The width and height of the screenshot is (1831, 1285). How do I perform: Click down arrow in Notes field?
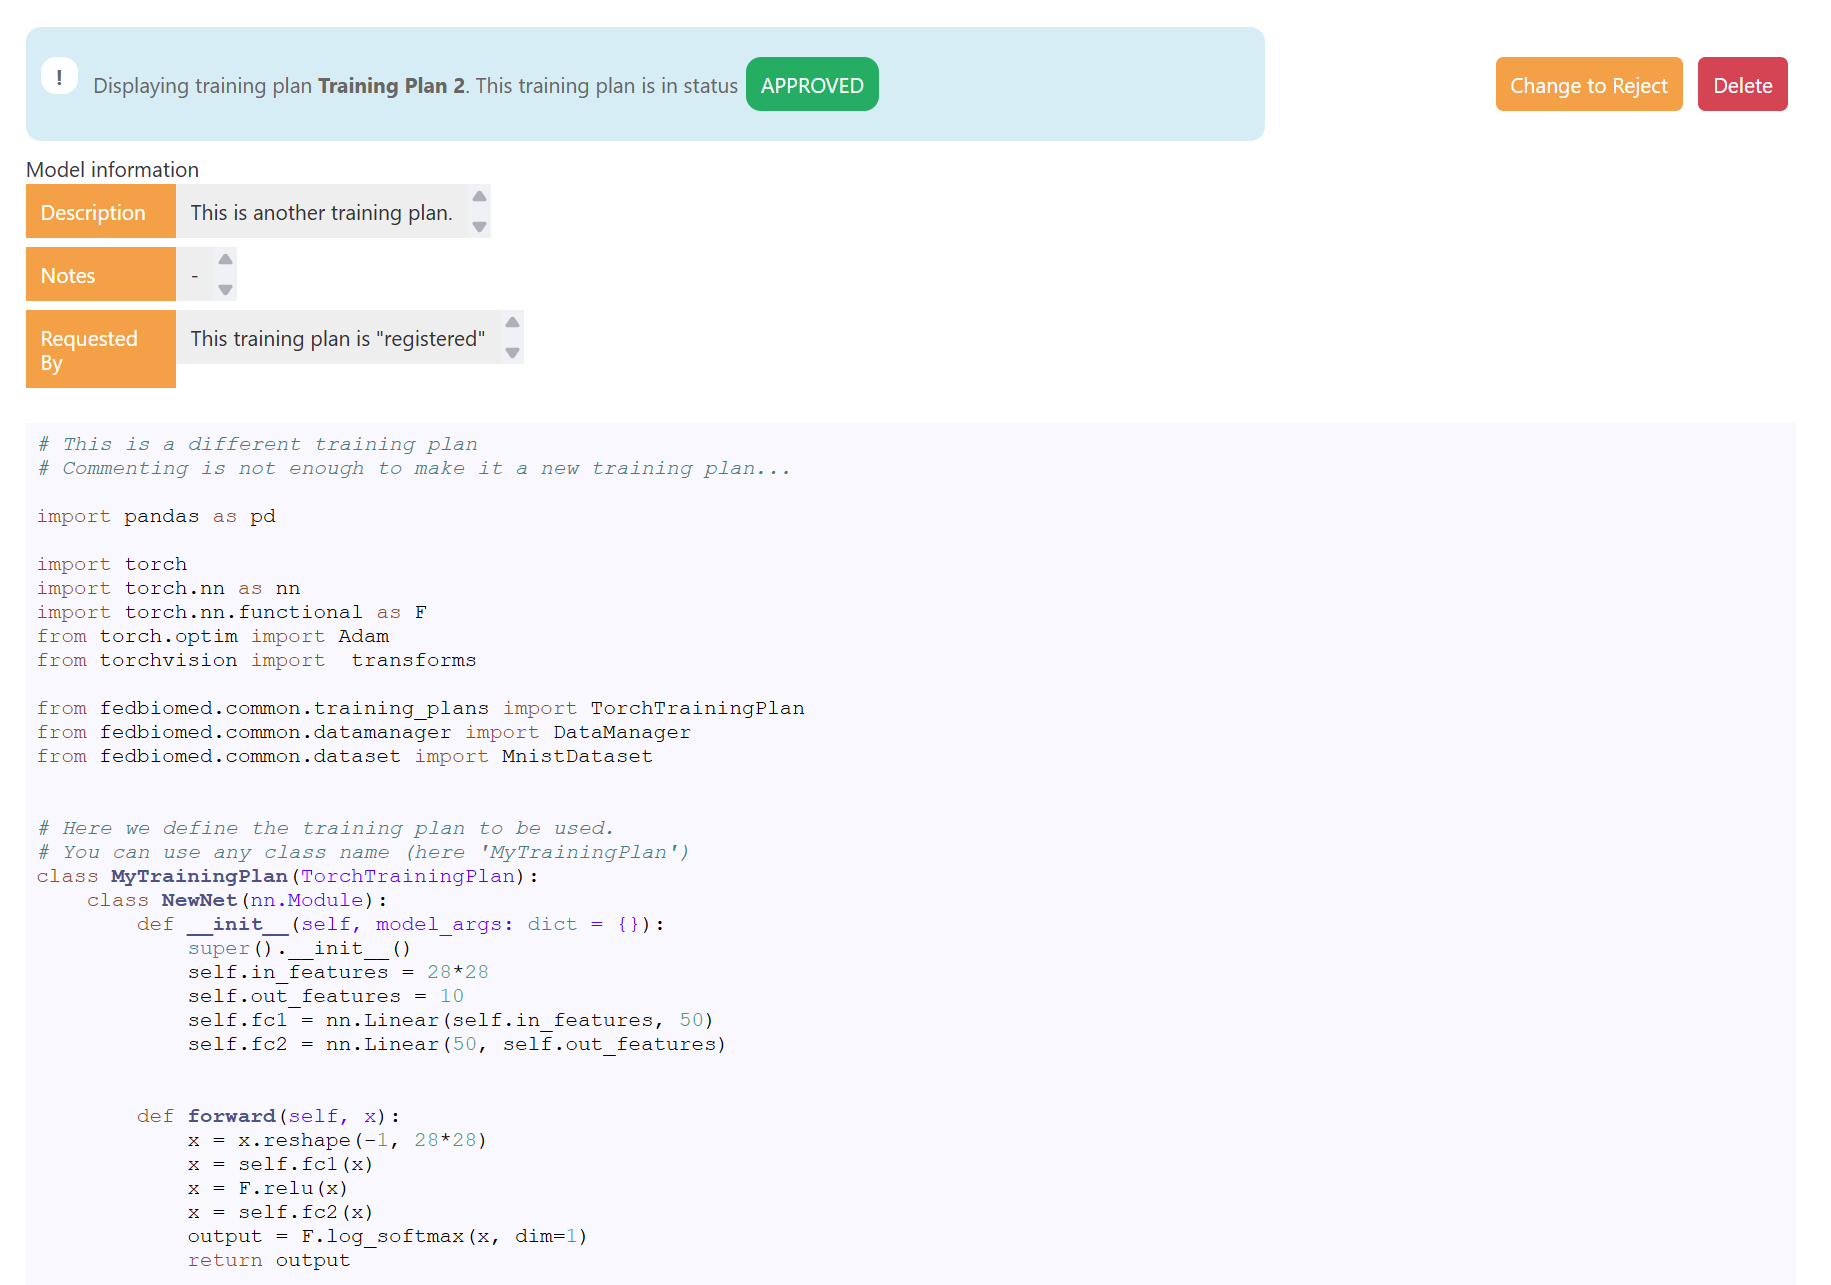(226, 290)
